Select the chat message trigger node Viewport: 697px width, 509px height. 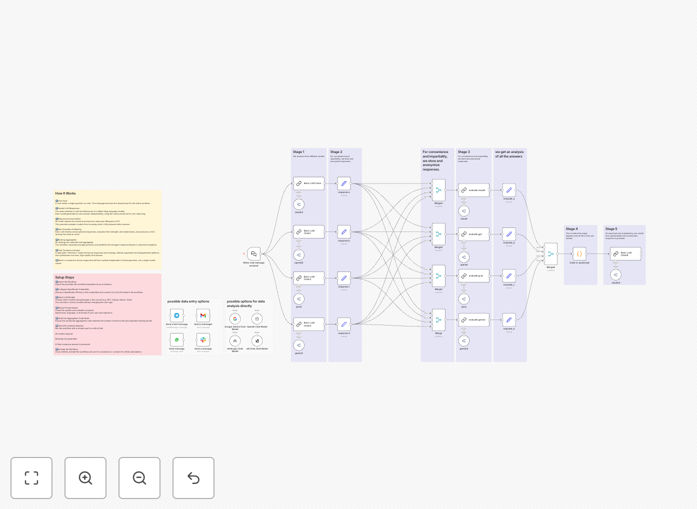pyautogui.click(x=254, y=254)
